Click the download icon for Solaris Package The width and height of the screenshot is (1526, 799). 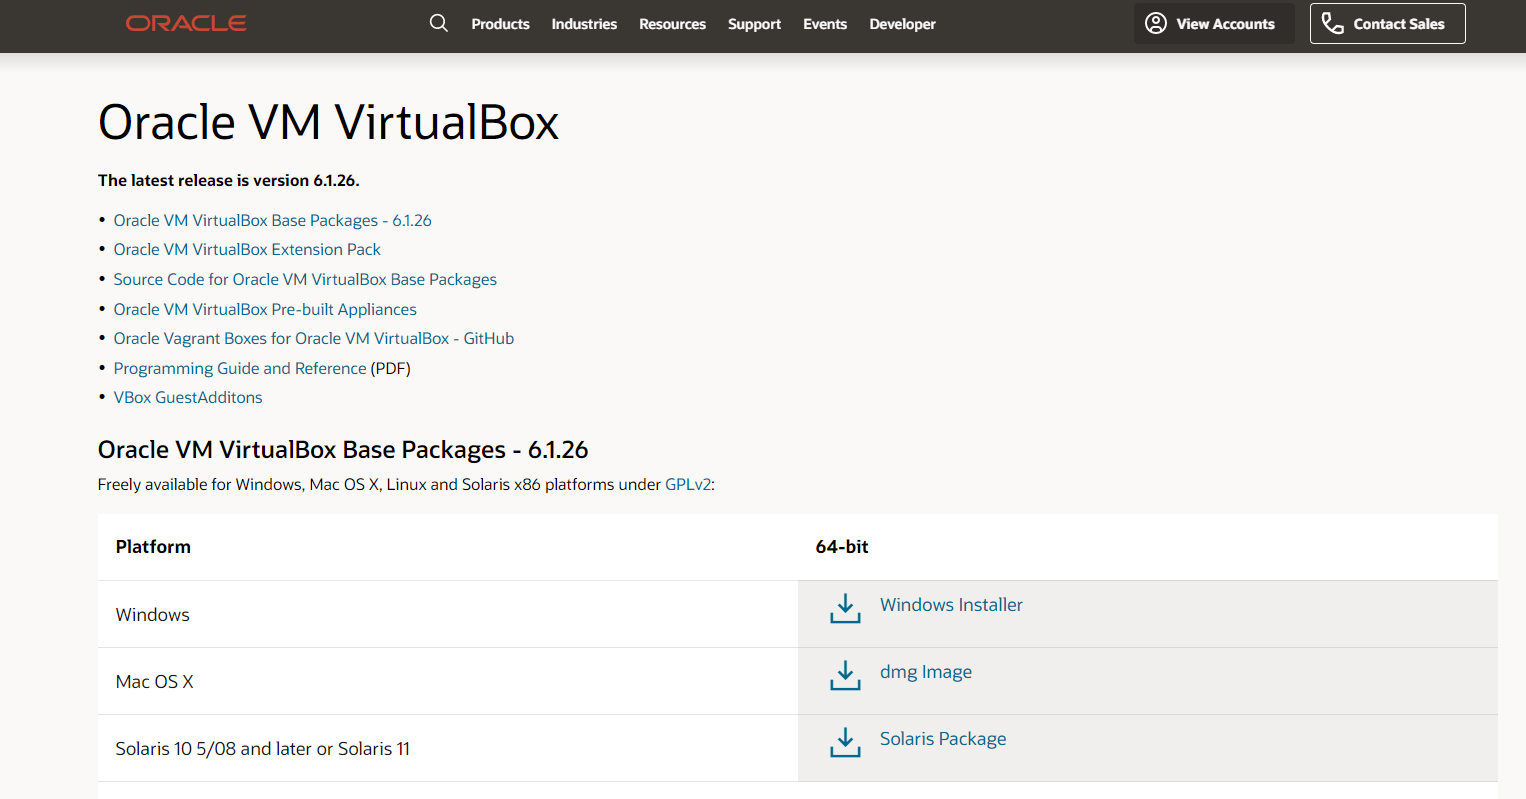click(845, 742)
